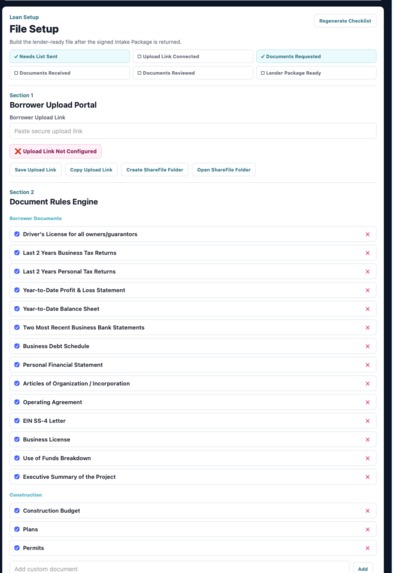
Task: Delete Executive Summary of the Project row
Action: (367, 477)
